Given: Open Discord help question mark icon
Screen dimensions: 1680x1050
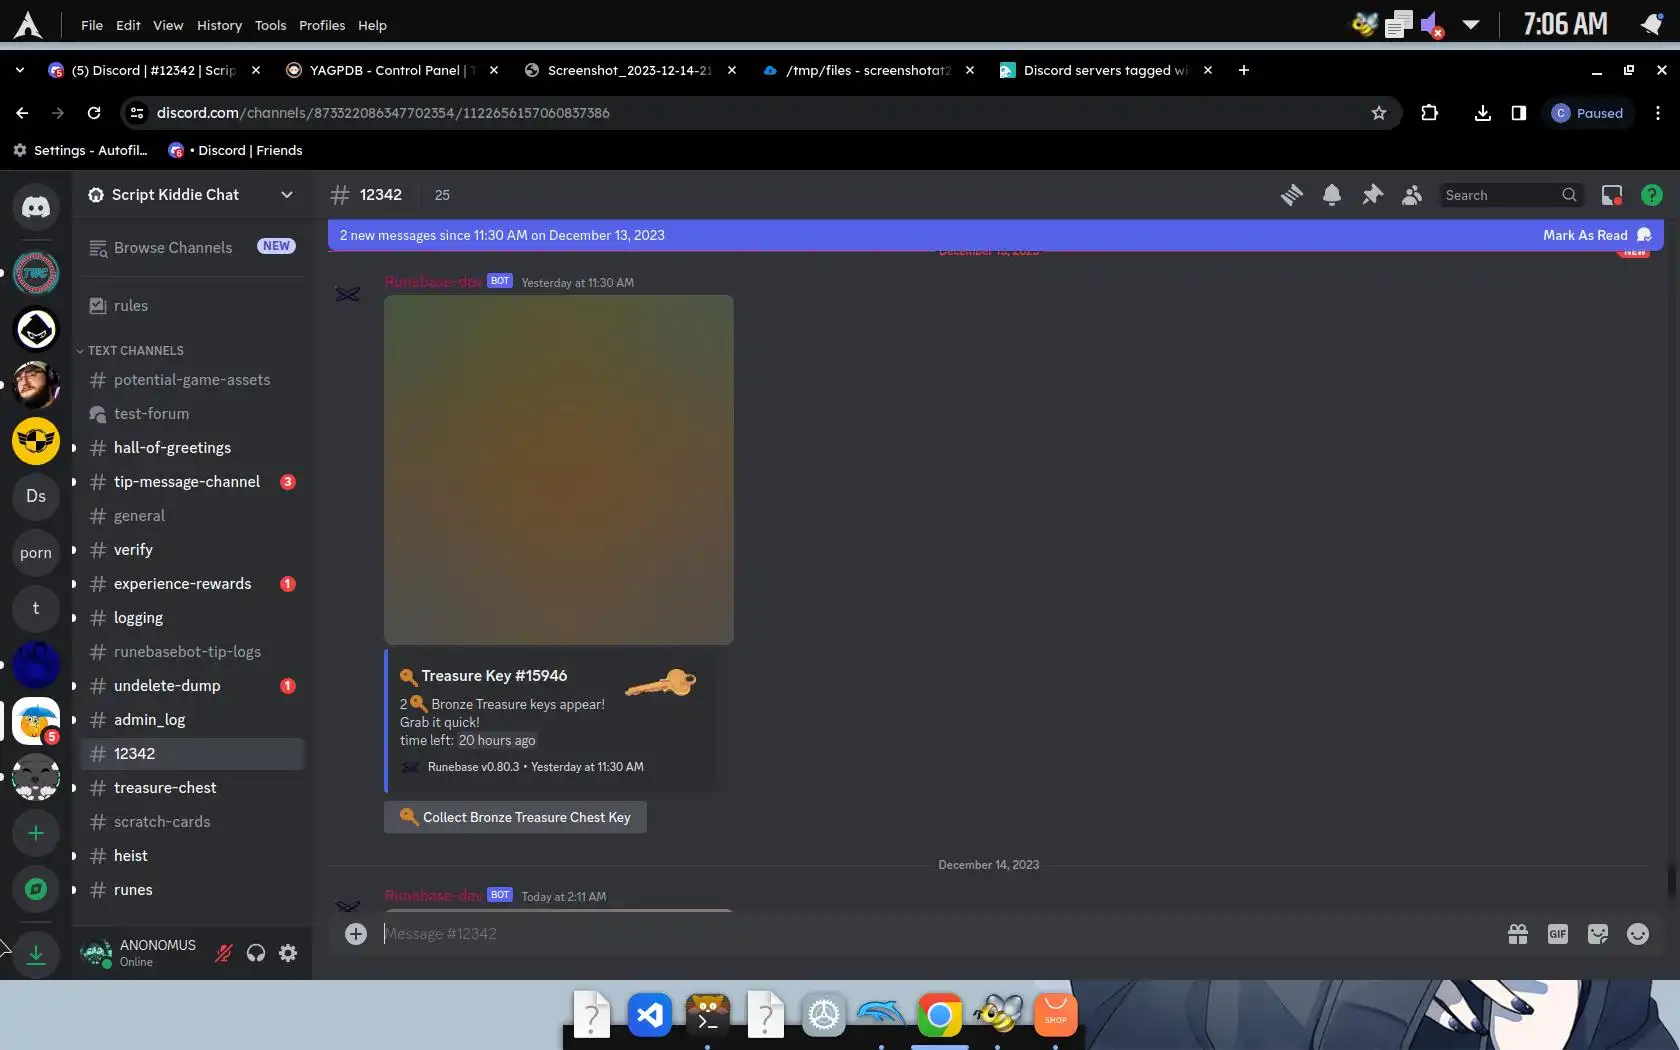Looking at the screenshot, I should tap(1652, 195).
